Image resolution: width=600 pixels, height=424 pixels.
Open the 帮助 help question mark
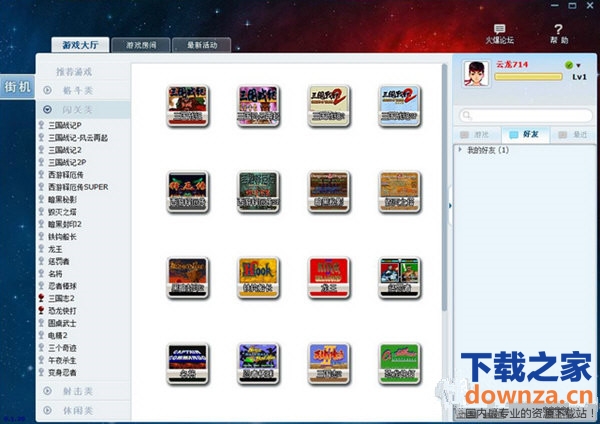[x=559, y=34]
